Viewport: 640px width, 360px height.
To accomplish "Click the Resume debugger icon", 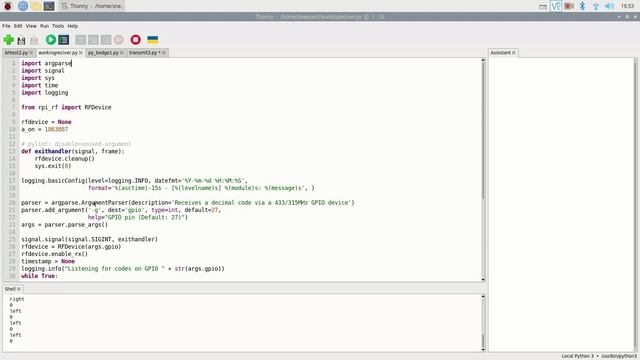I will point(118,40).
